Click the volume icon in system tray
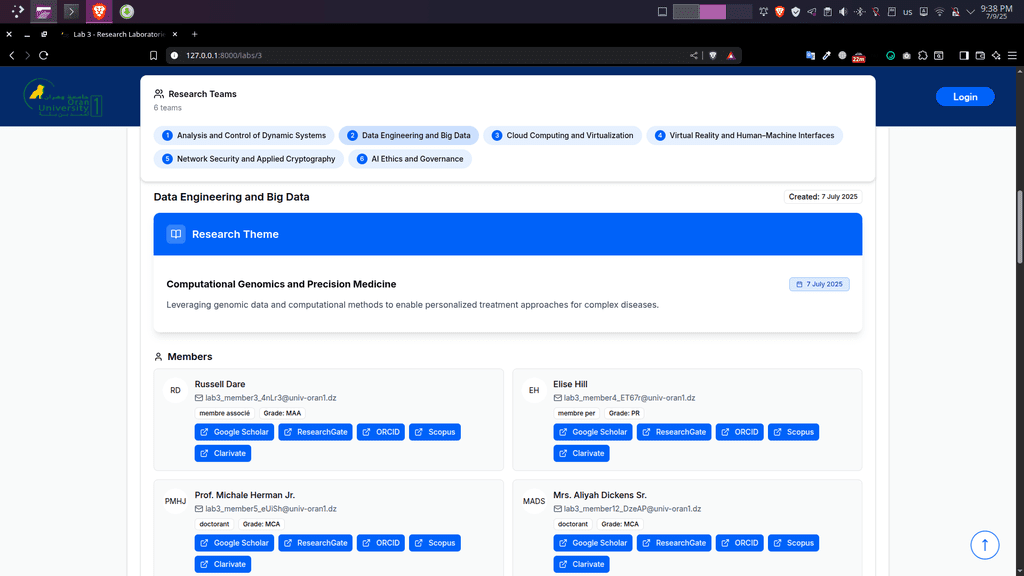This screenshot has height=576, width=1024. click(843, 12)
